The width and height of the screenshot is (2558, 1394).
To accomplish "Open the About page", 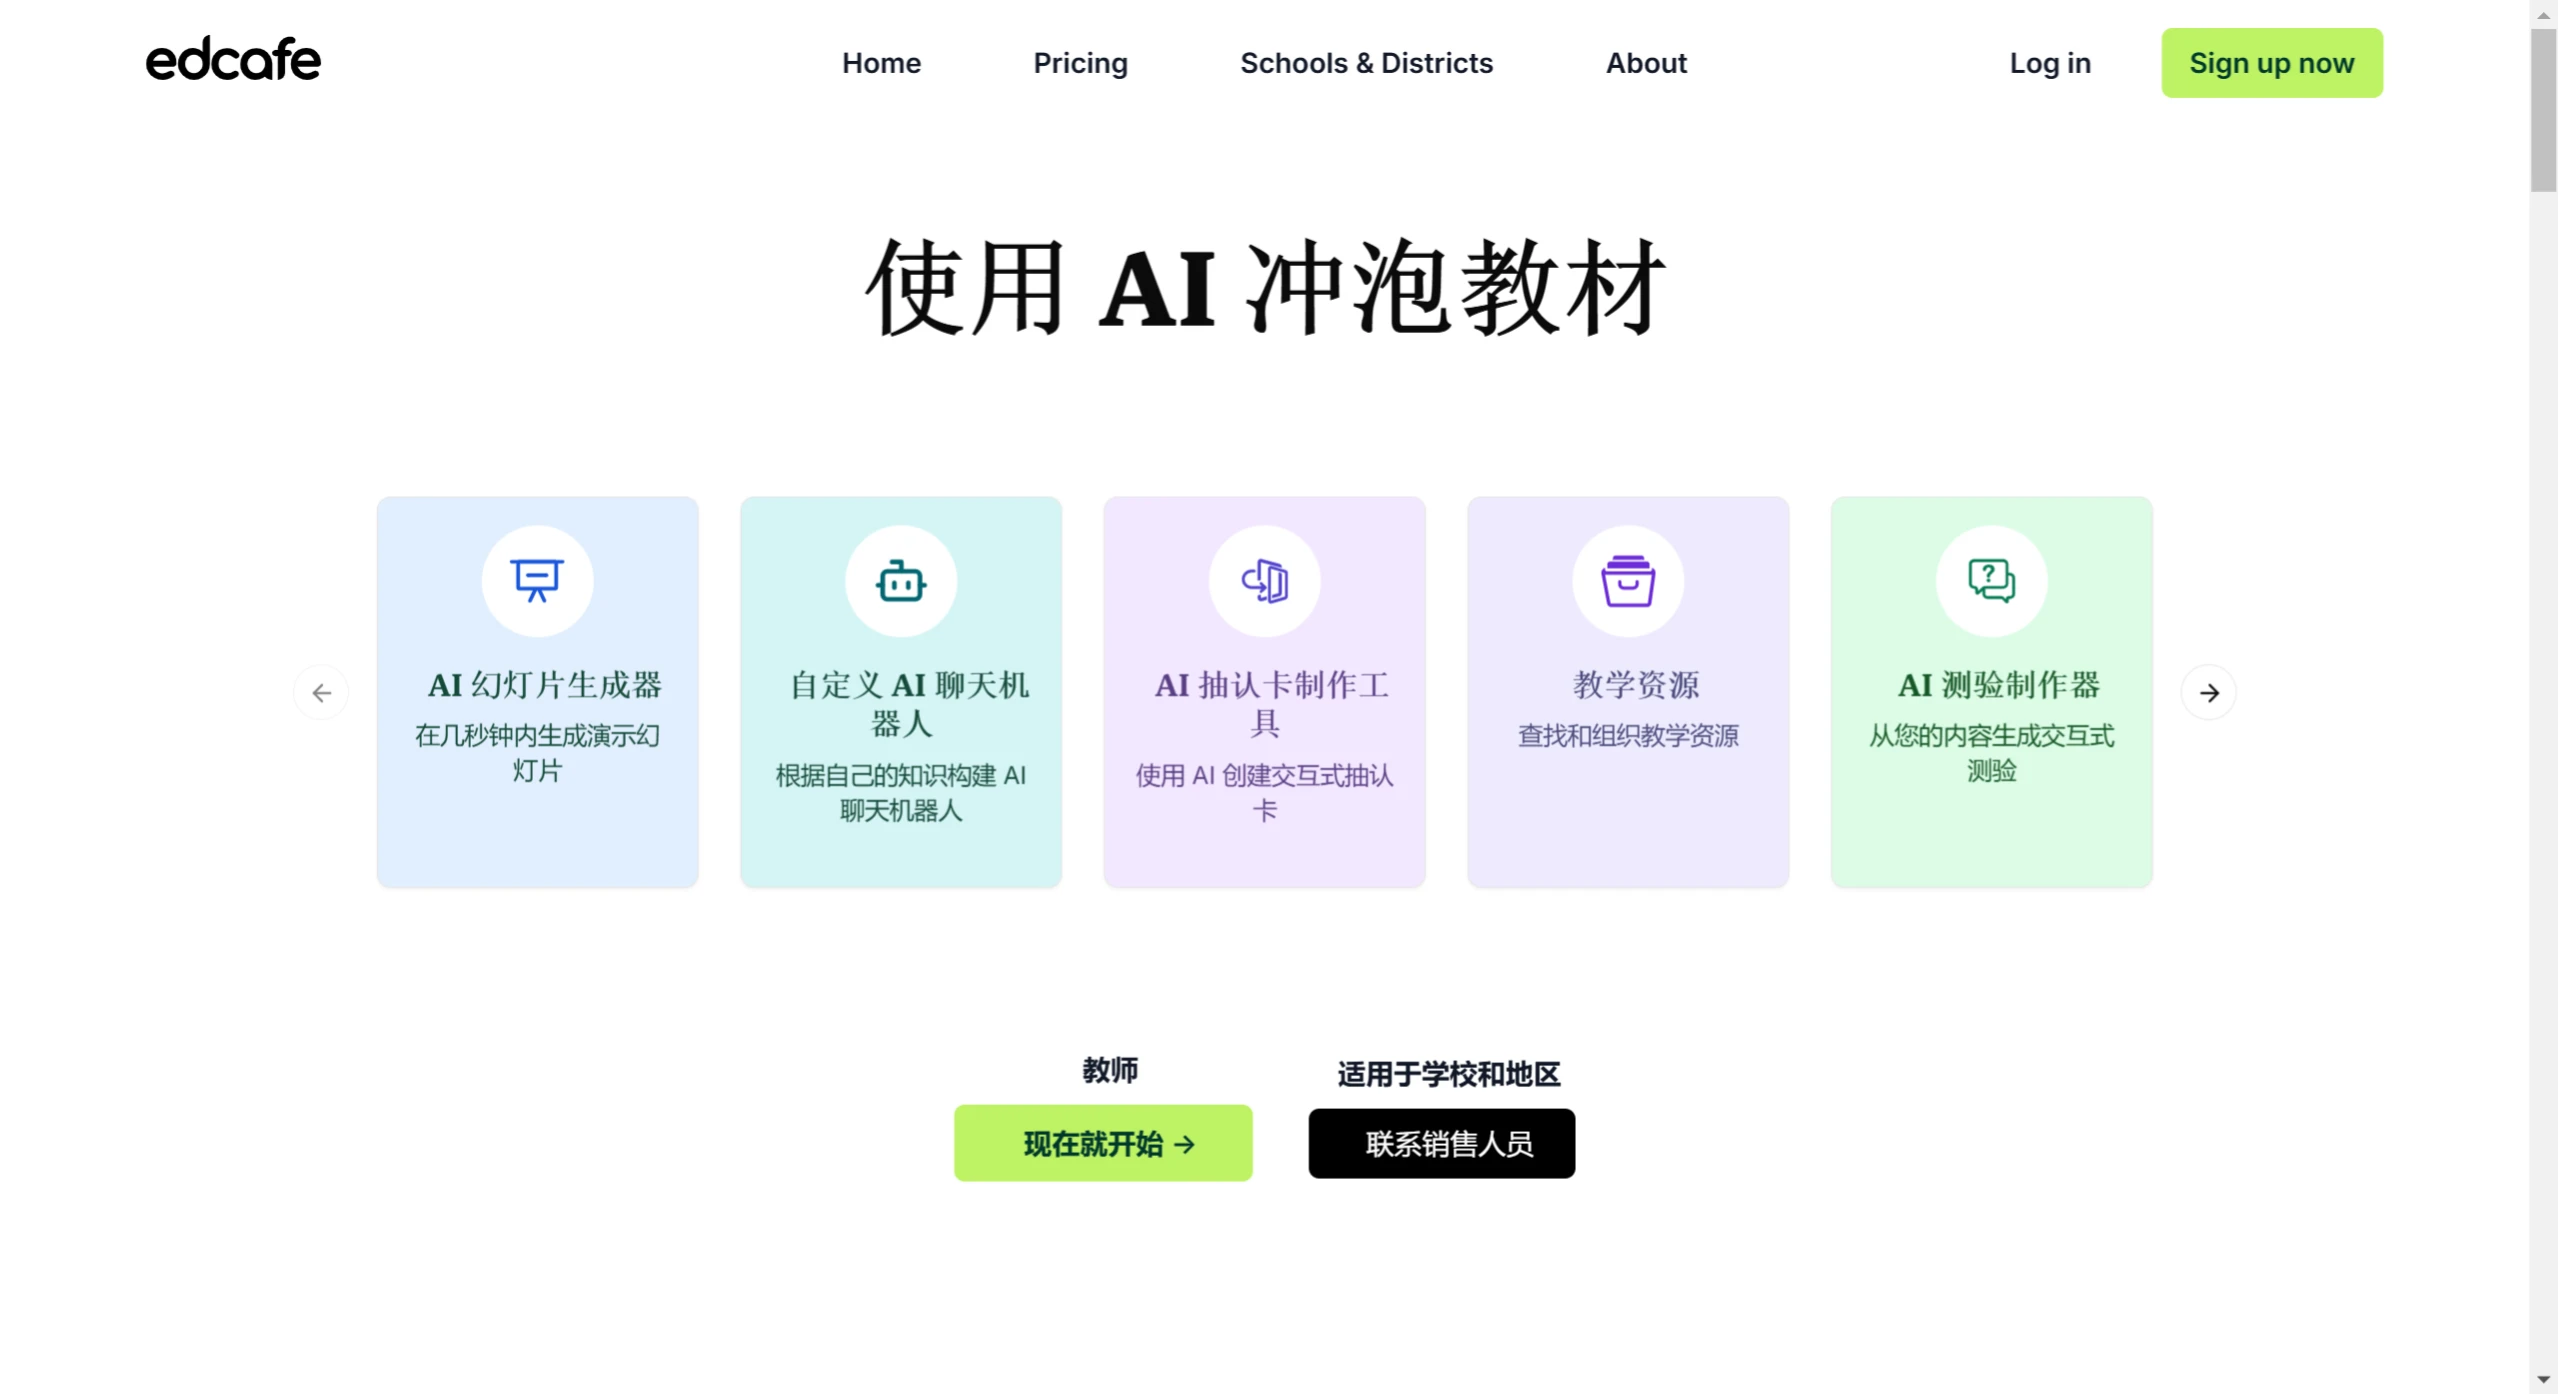I will coord(1645,63).
